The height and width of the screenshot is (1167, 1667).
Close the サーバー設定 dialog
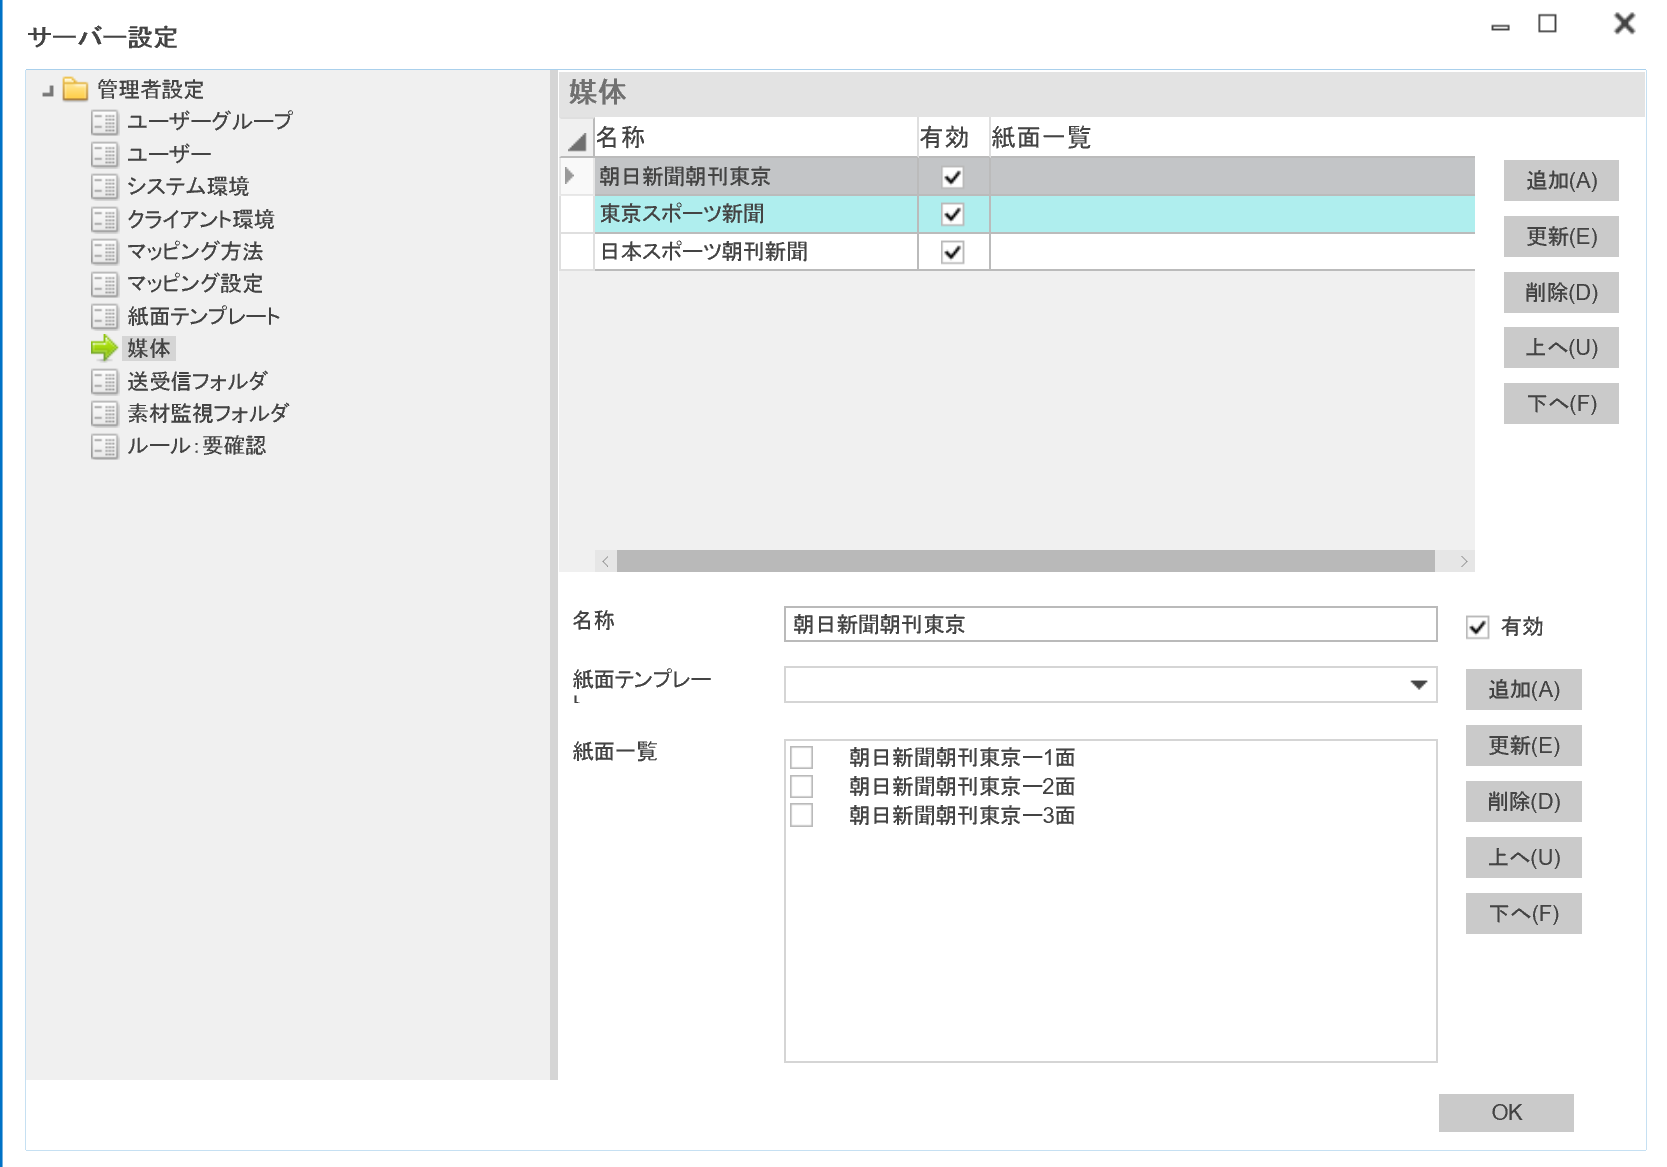(1624, 23)
